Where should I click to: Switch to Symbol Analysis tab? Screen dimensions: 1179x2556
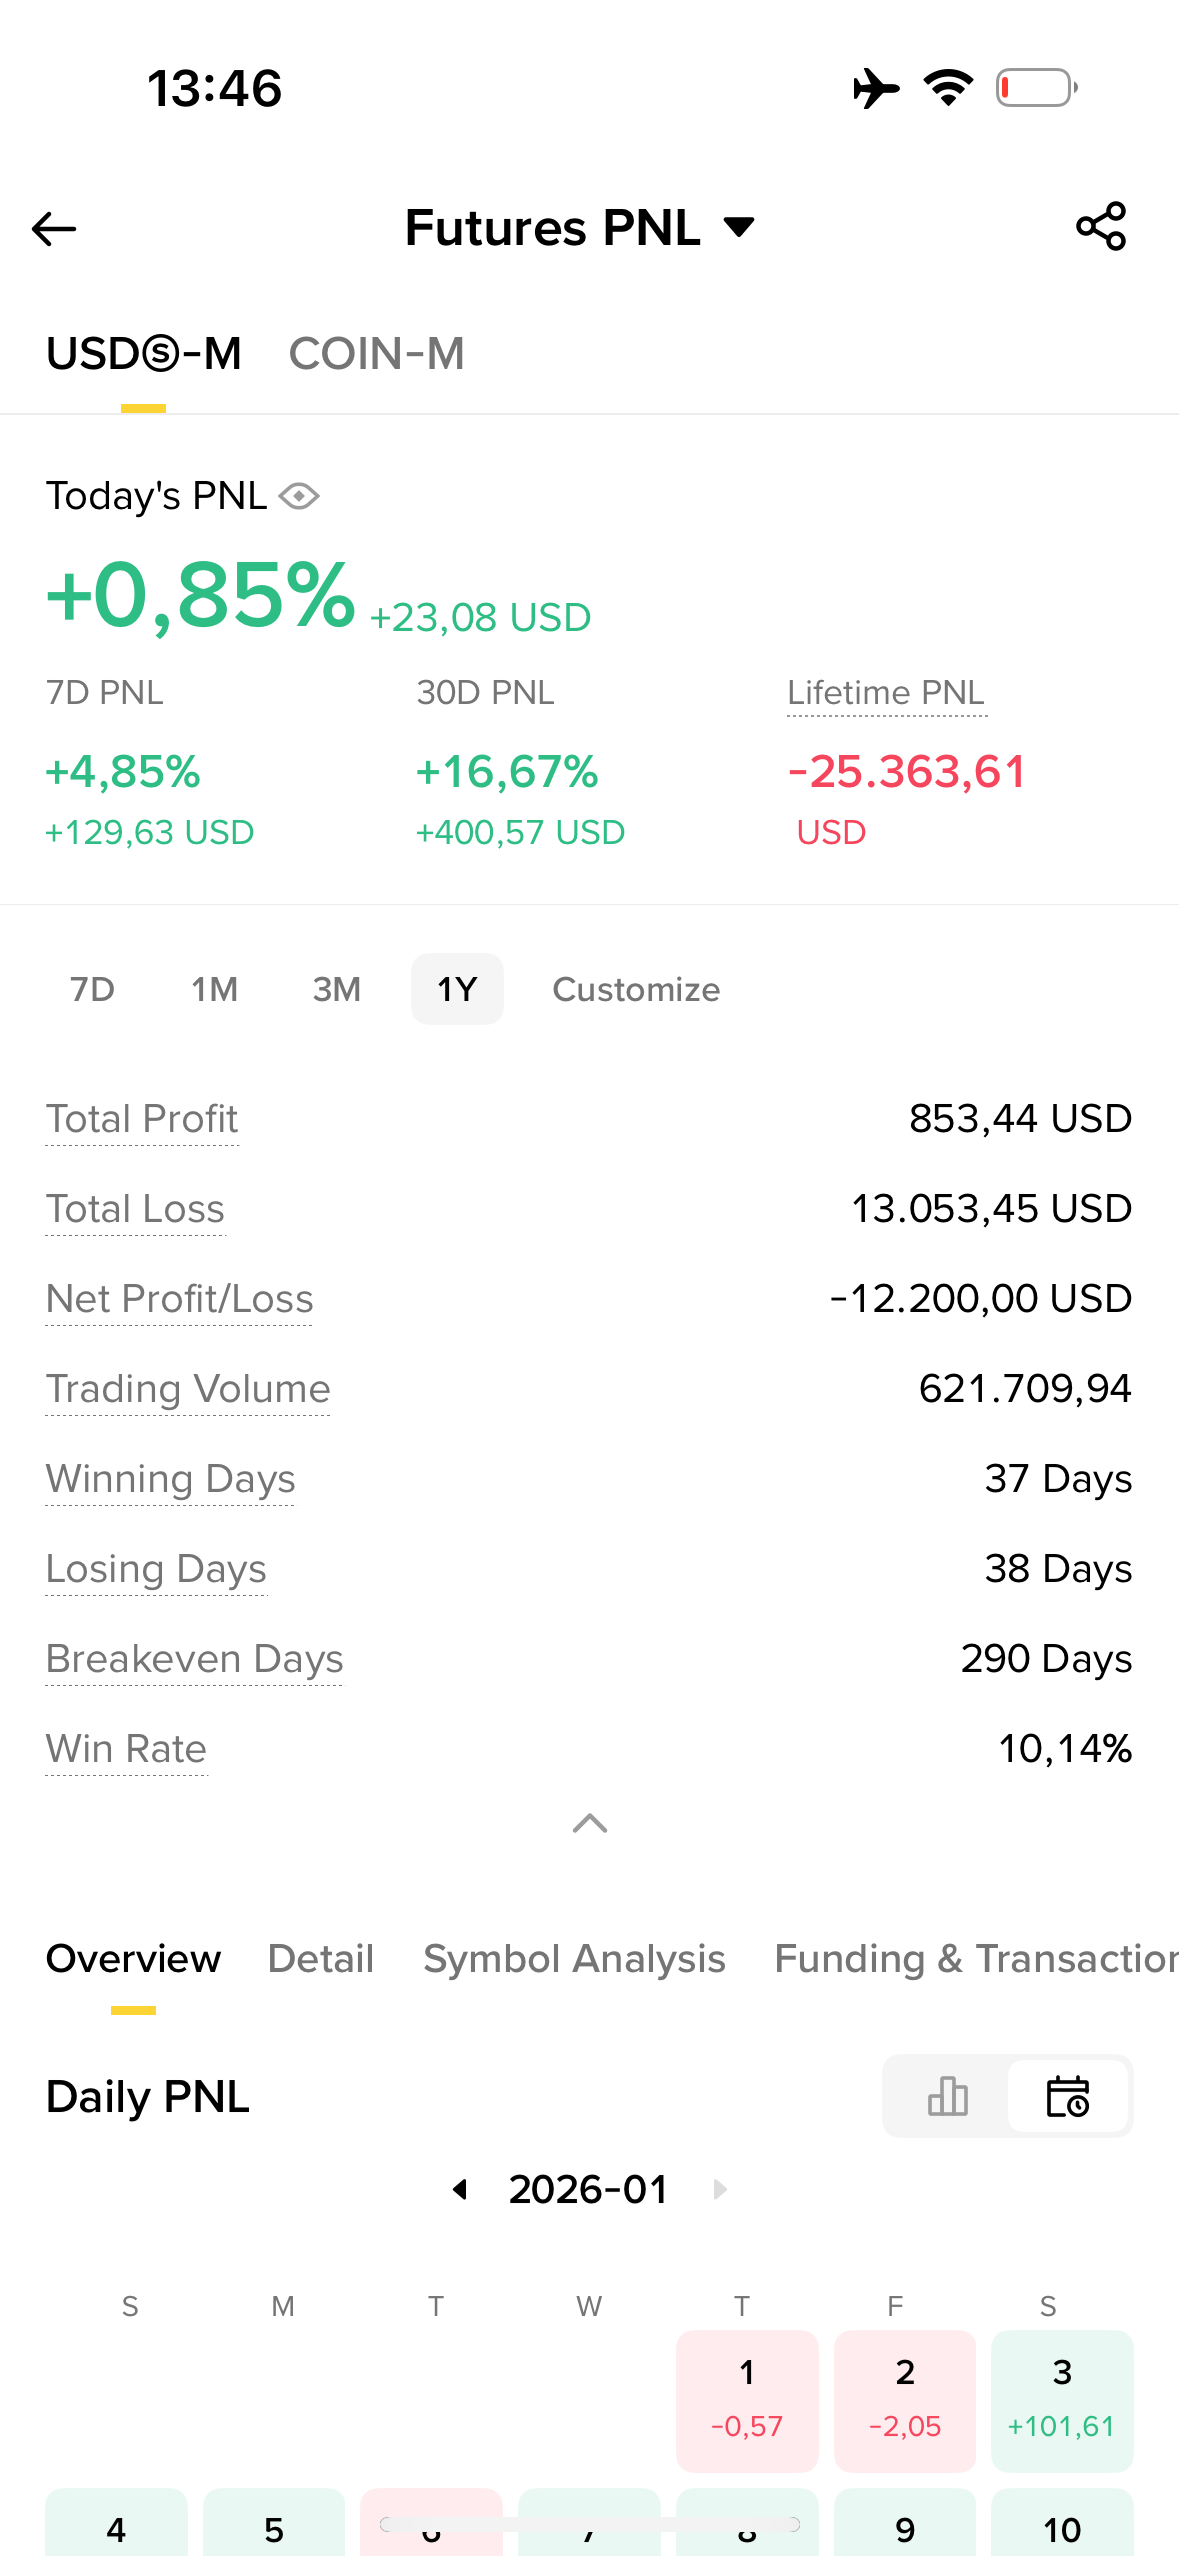point(574,1958)
